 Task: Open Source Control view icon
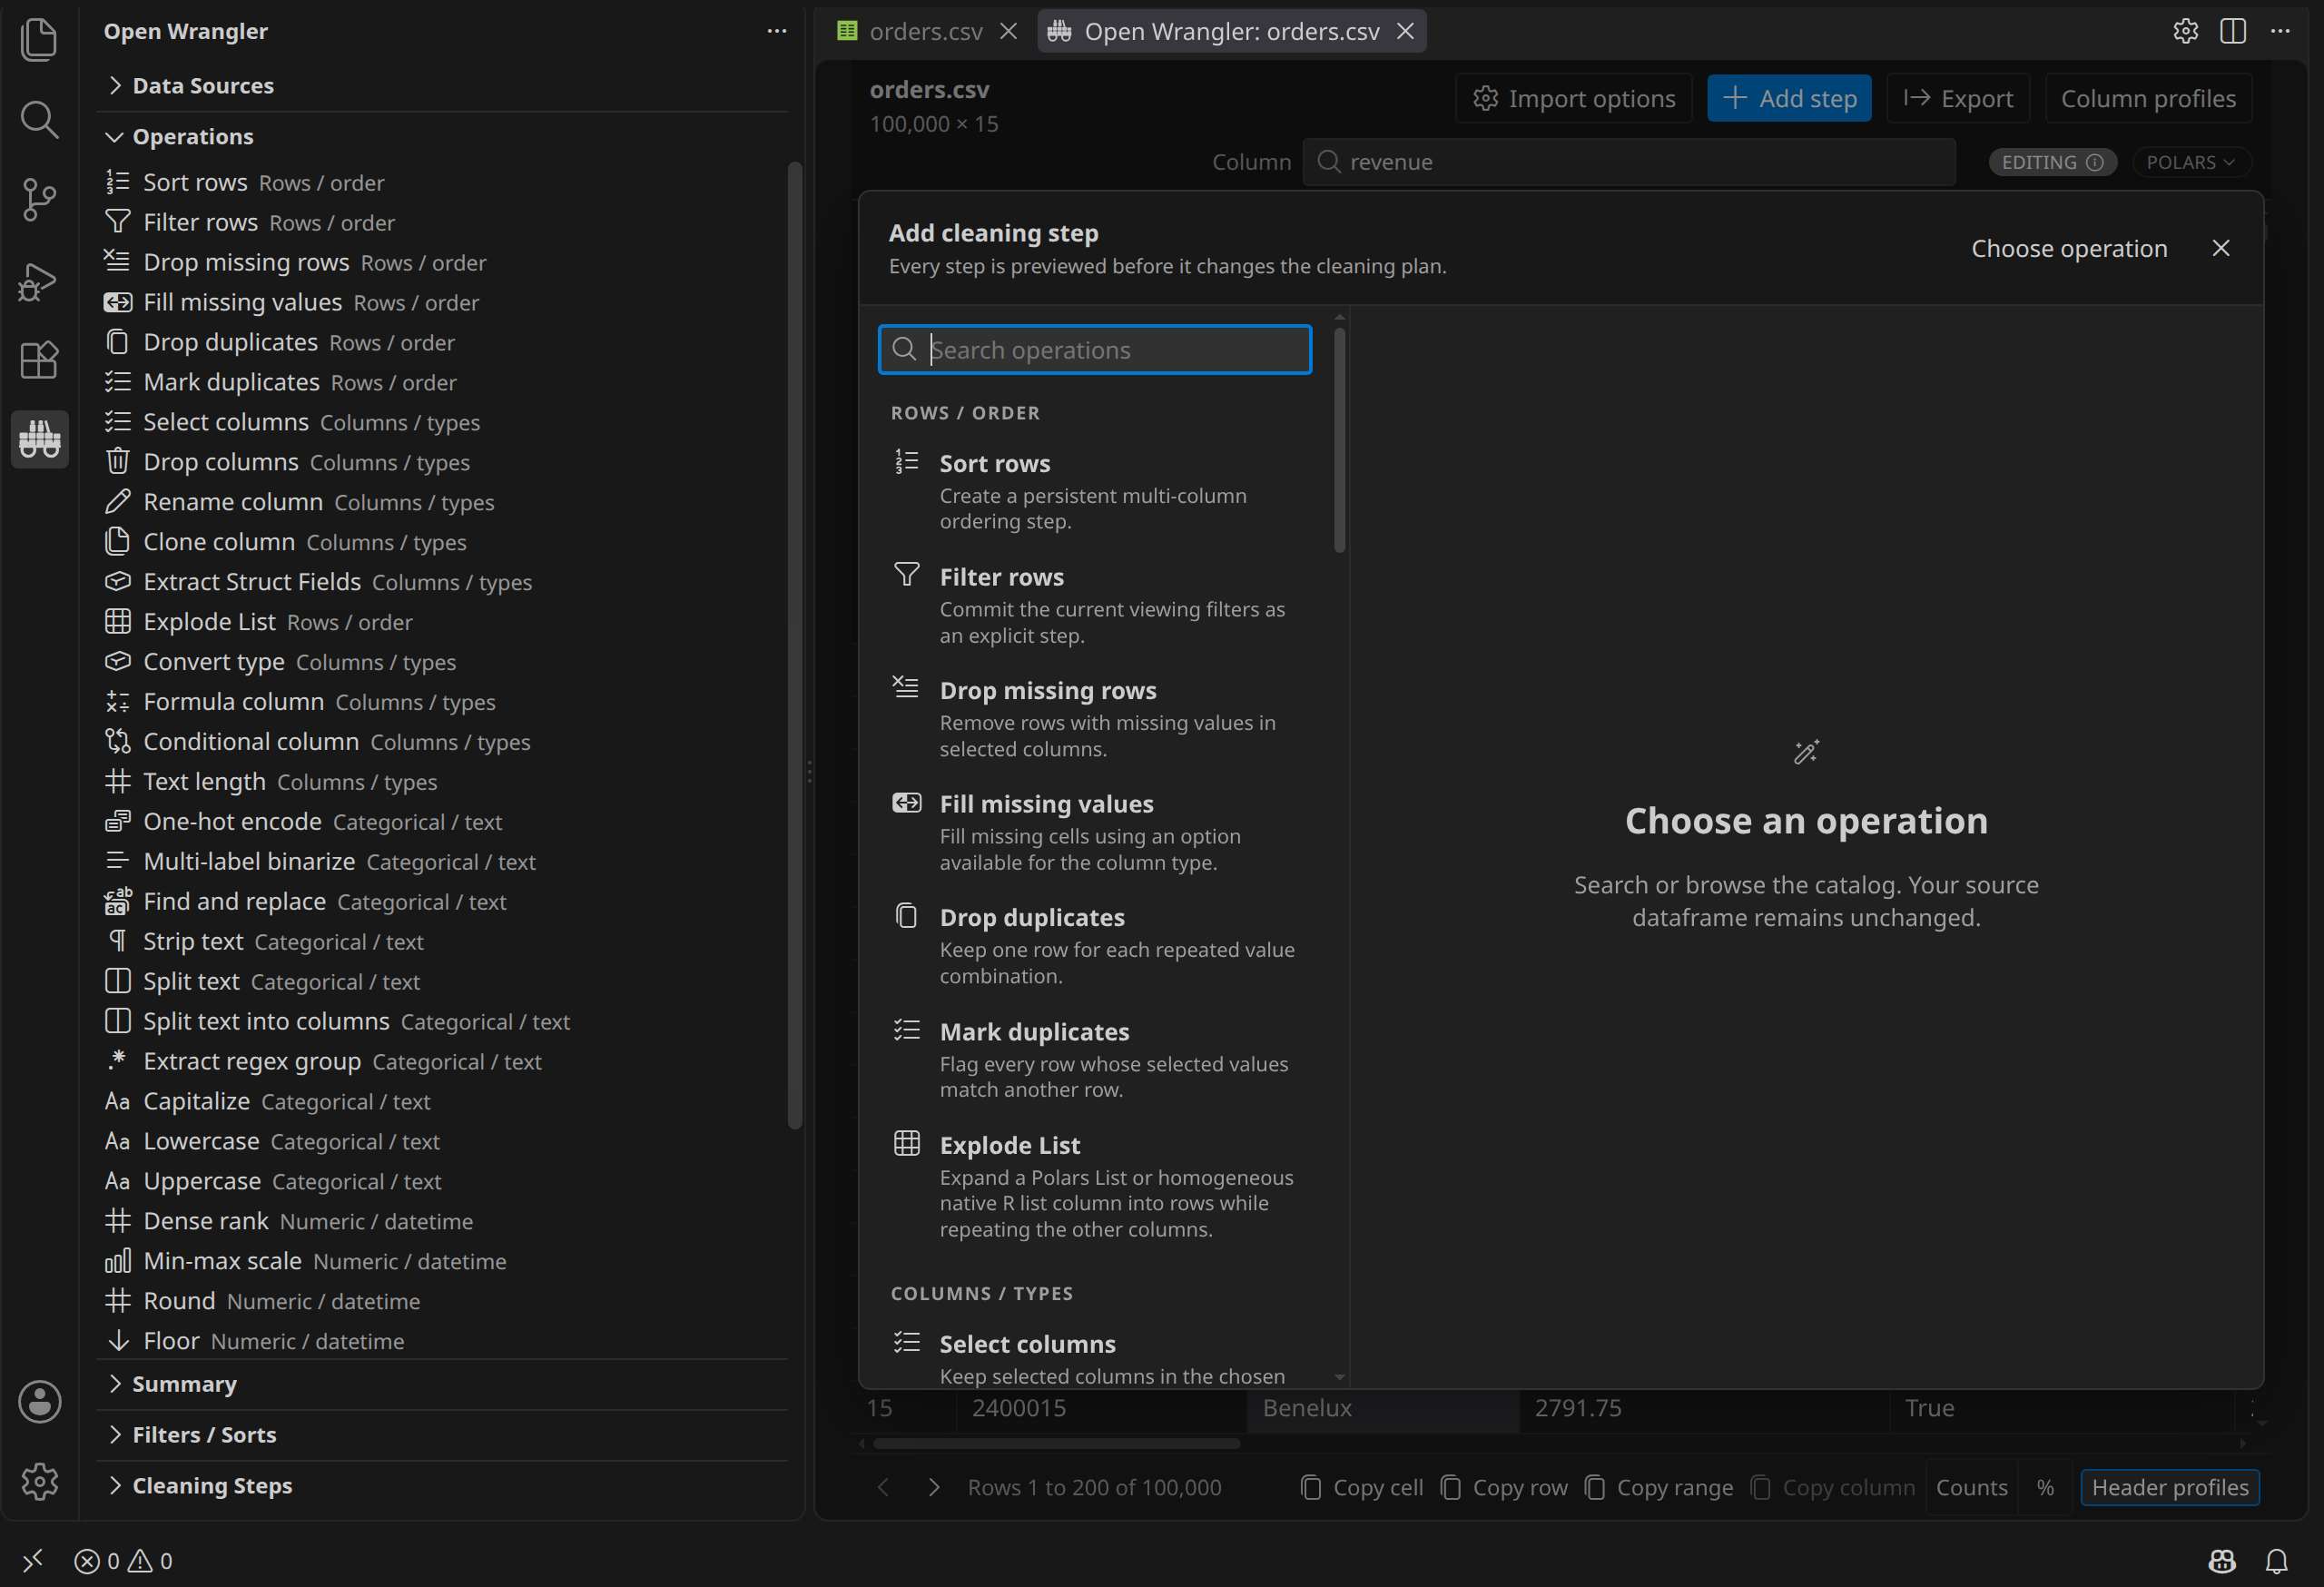[39, 200]
